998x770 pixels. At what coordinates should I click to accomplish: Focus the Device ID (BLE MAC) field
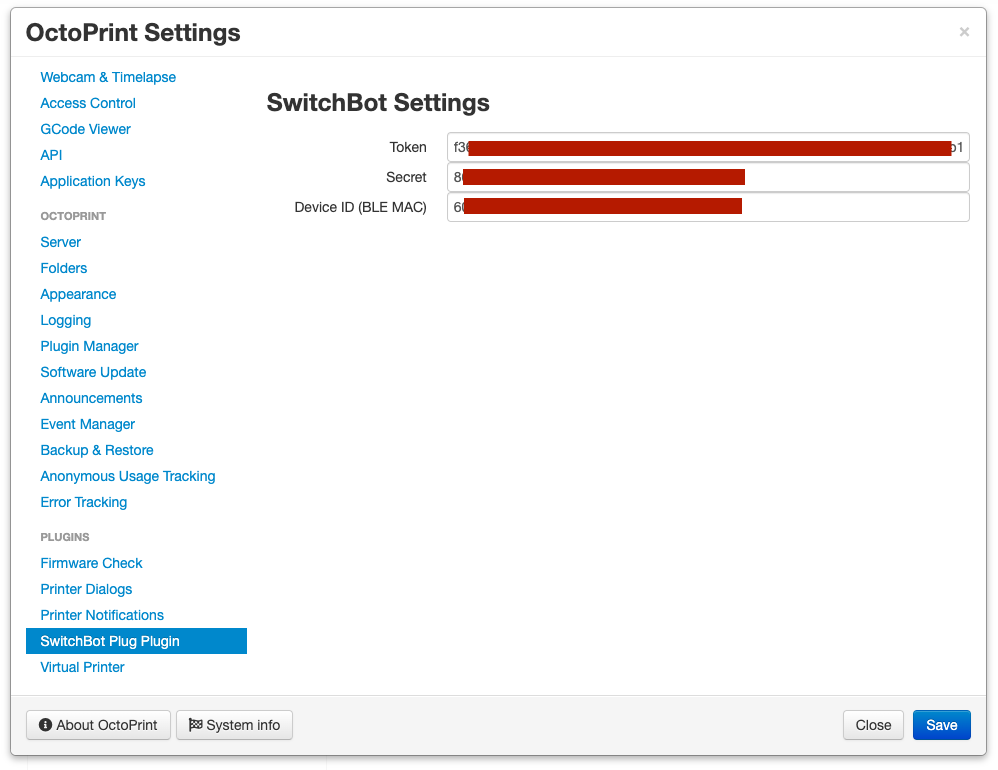click(x=708, y=207)
